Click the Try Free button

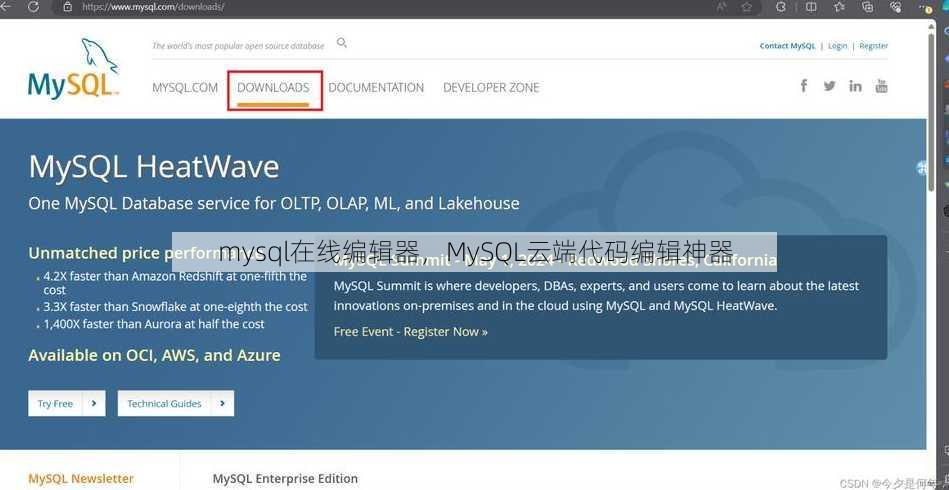[67, 403]
